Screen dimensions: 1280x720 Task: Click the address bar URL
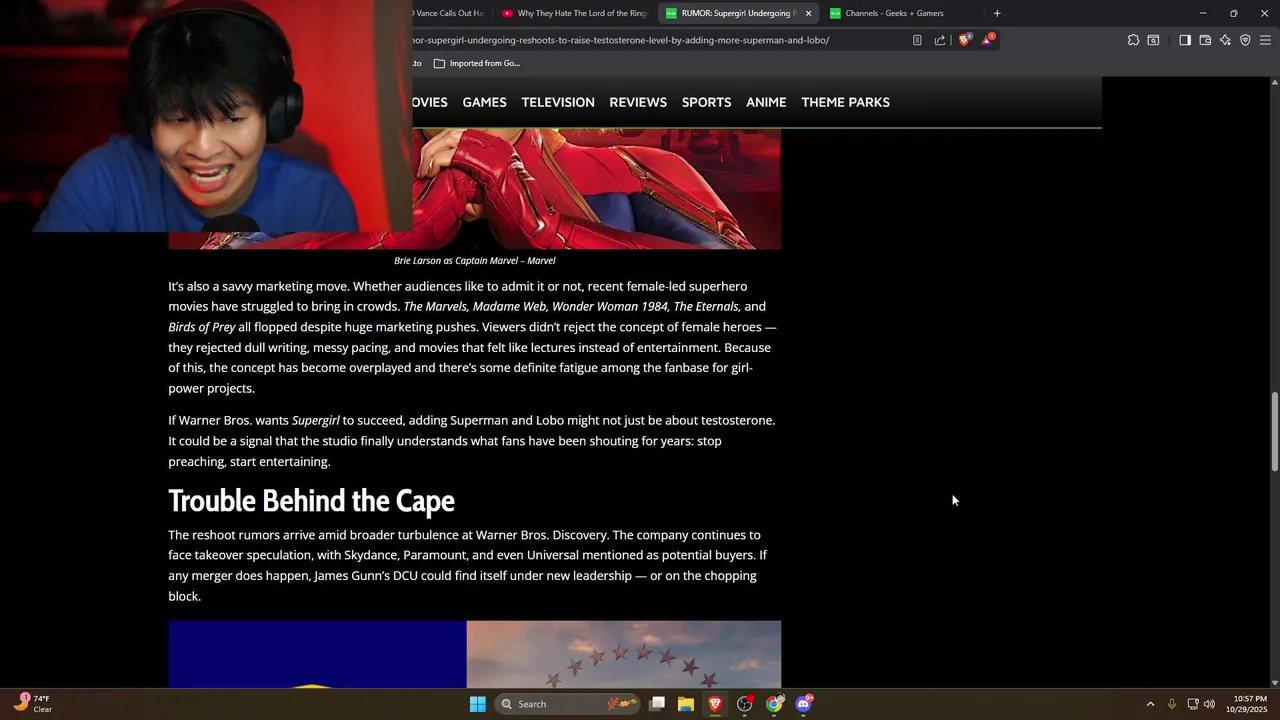pyautogui.click(x=620, y=40)
